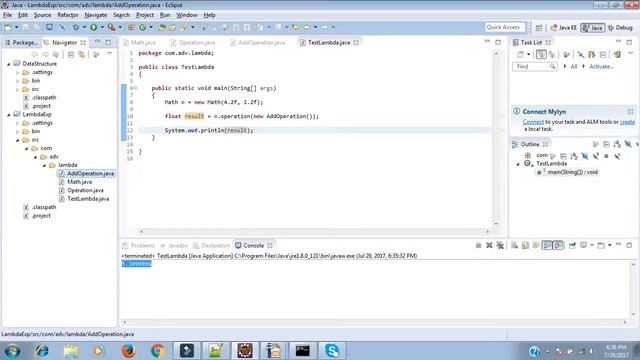Image resolution: width=640 pixels, height=360 pixels.
Task: Click the New file wizard icon
Action: (x=8, y=27)
